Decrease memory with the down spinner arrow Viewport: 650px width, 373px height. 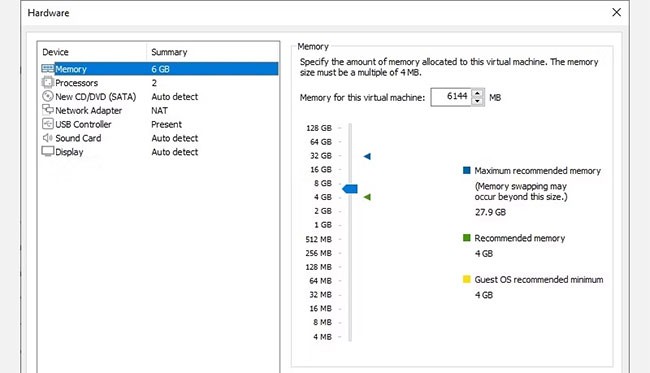pos(478,101)
